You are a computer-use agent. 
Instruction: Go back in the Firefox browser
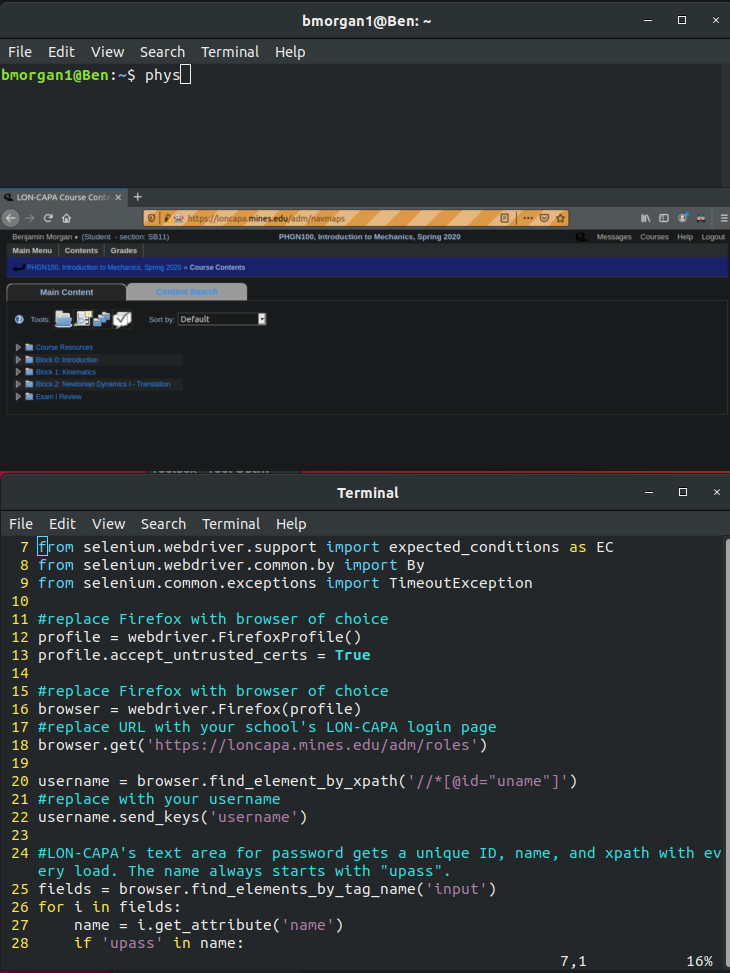pos(10,218)
